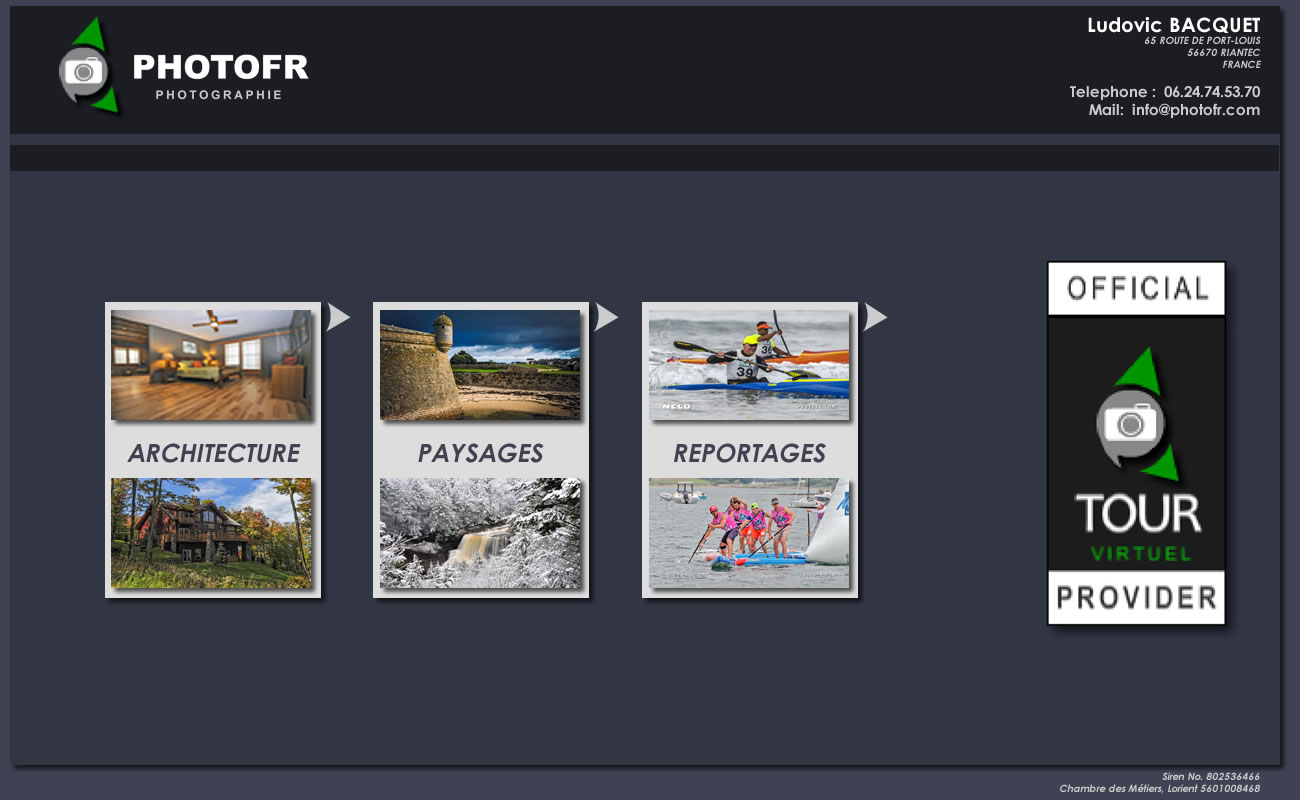Click the info@photofr.com mail address
Viewport: 1300px width, 800px height.
1196,110
